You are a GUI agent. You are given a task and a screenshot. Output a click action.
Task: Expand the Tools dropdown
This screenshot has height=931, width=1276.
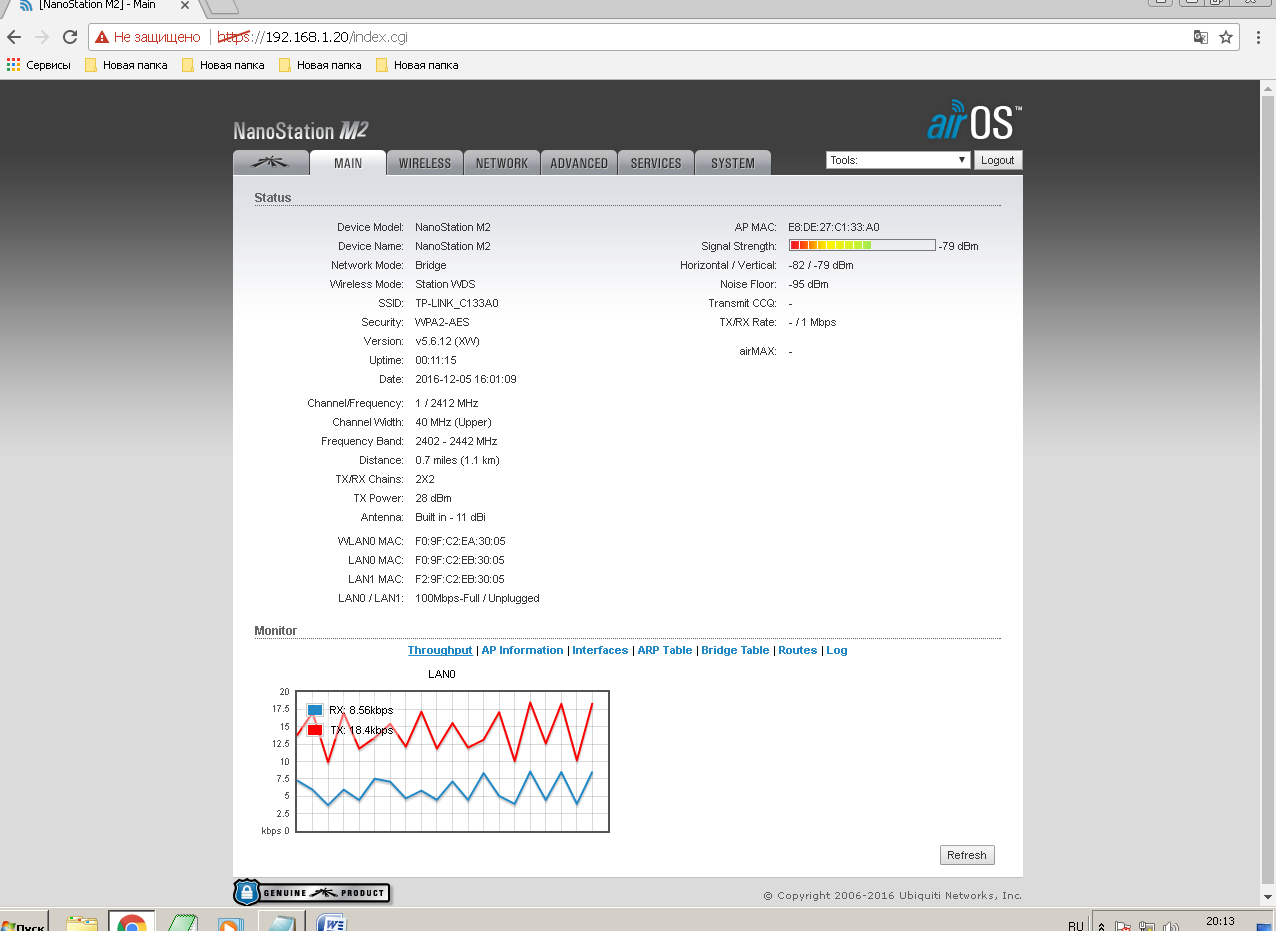click(x=898, y=160)
